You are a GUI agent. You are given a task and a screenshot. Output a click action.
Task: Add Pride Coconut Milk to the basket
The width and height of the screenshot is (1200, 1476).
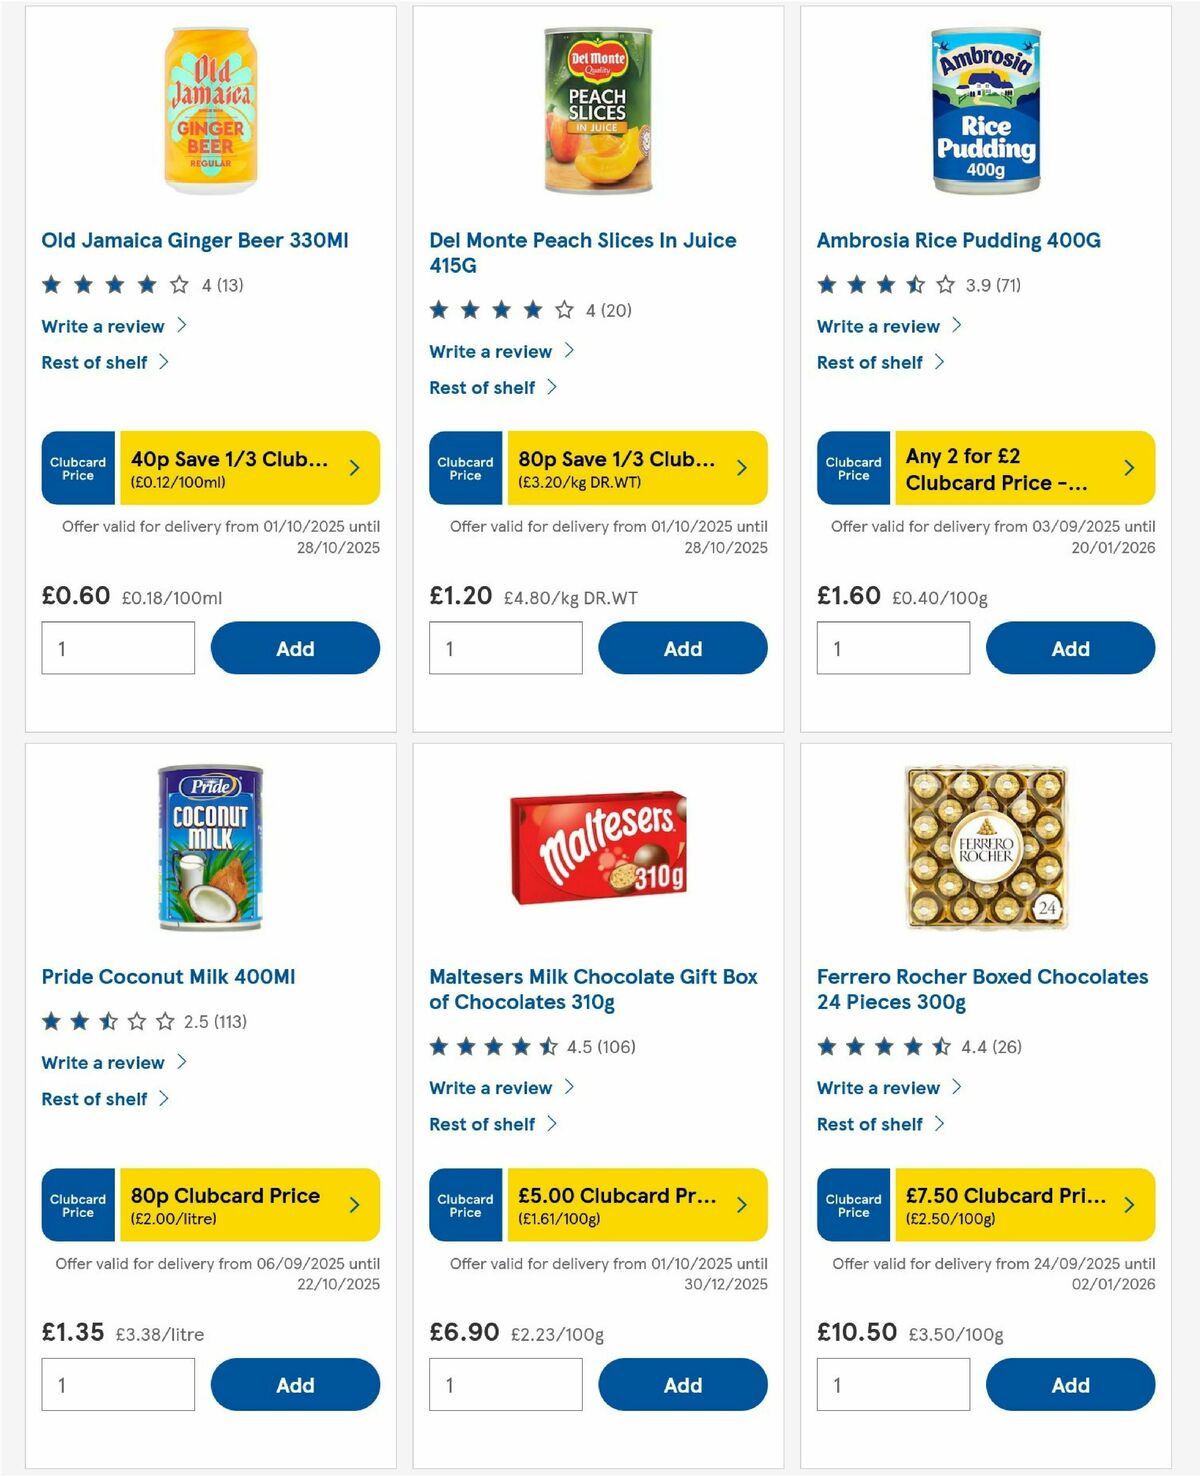coord(295,1384)
